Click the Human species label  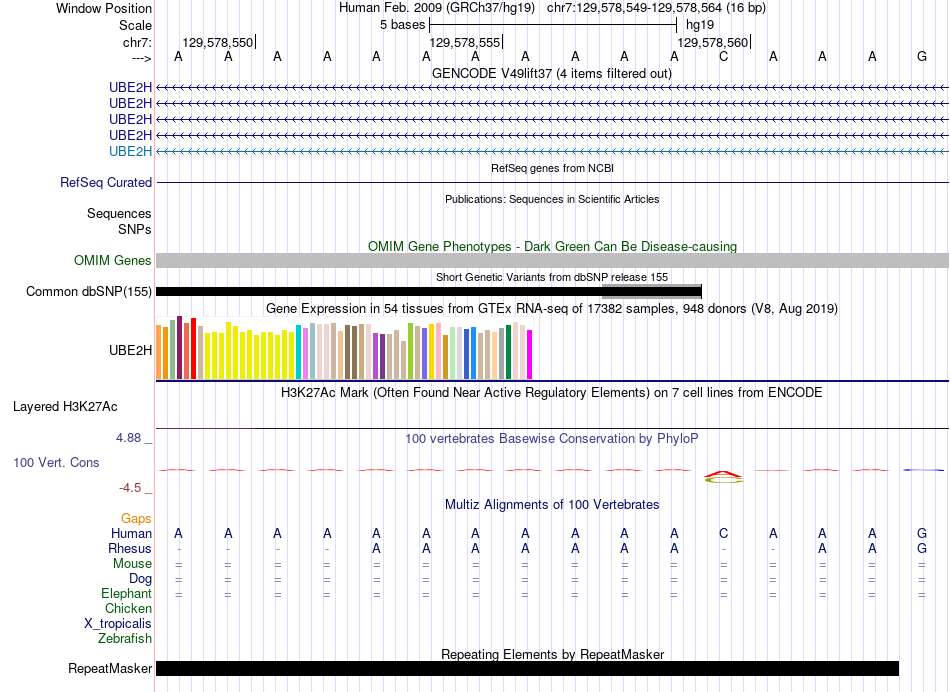[x=131, y=533]
